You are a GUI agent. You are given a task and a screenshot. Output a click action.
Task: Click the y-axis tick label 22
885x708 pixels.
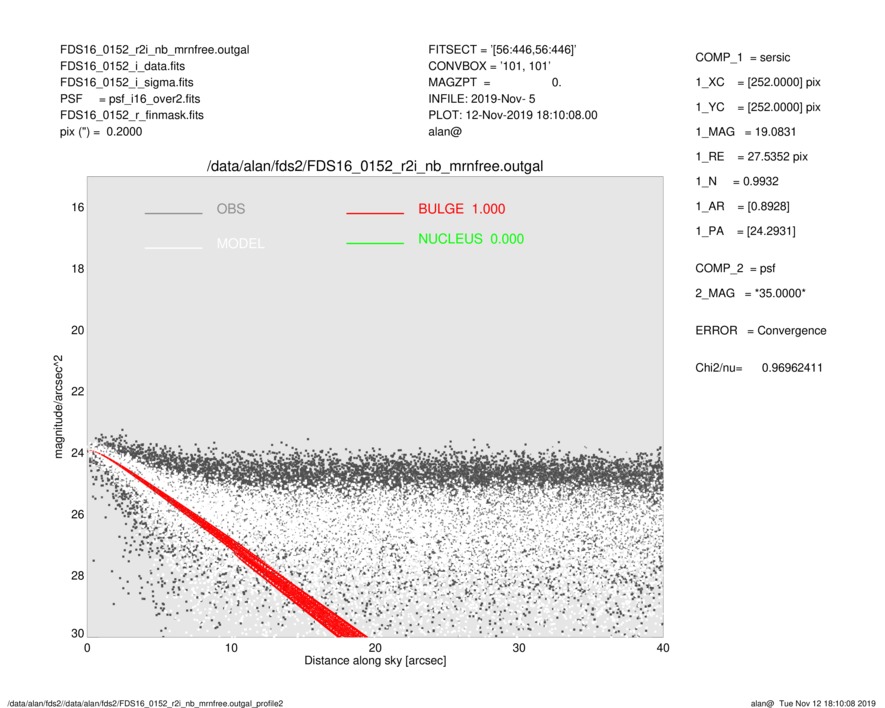click(78, 391)
